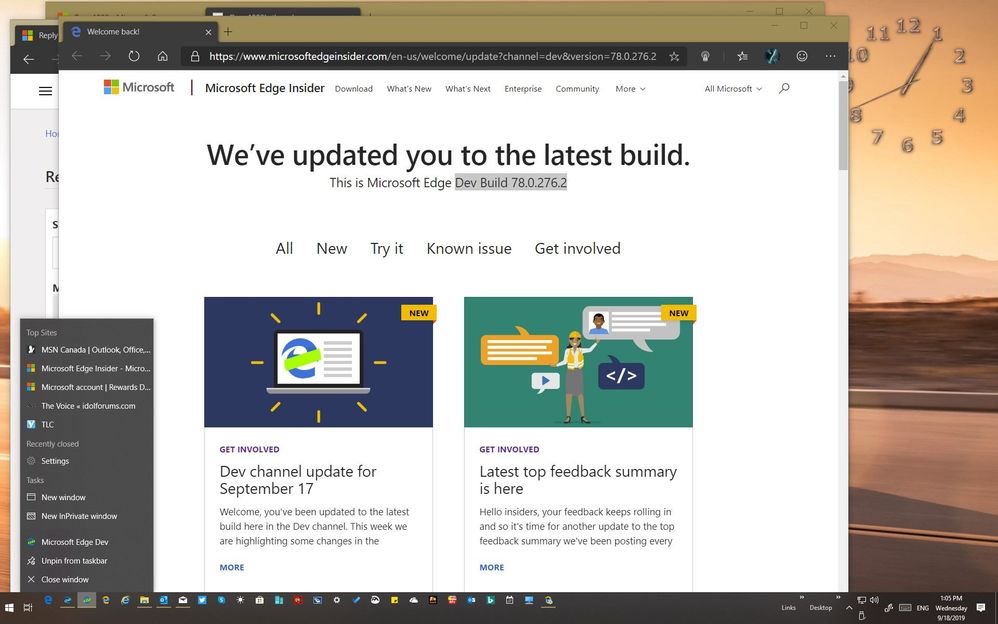998x624 pixels.
Task: Launch Skype from the taskbar
Action: tap(221, 600)
